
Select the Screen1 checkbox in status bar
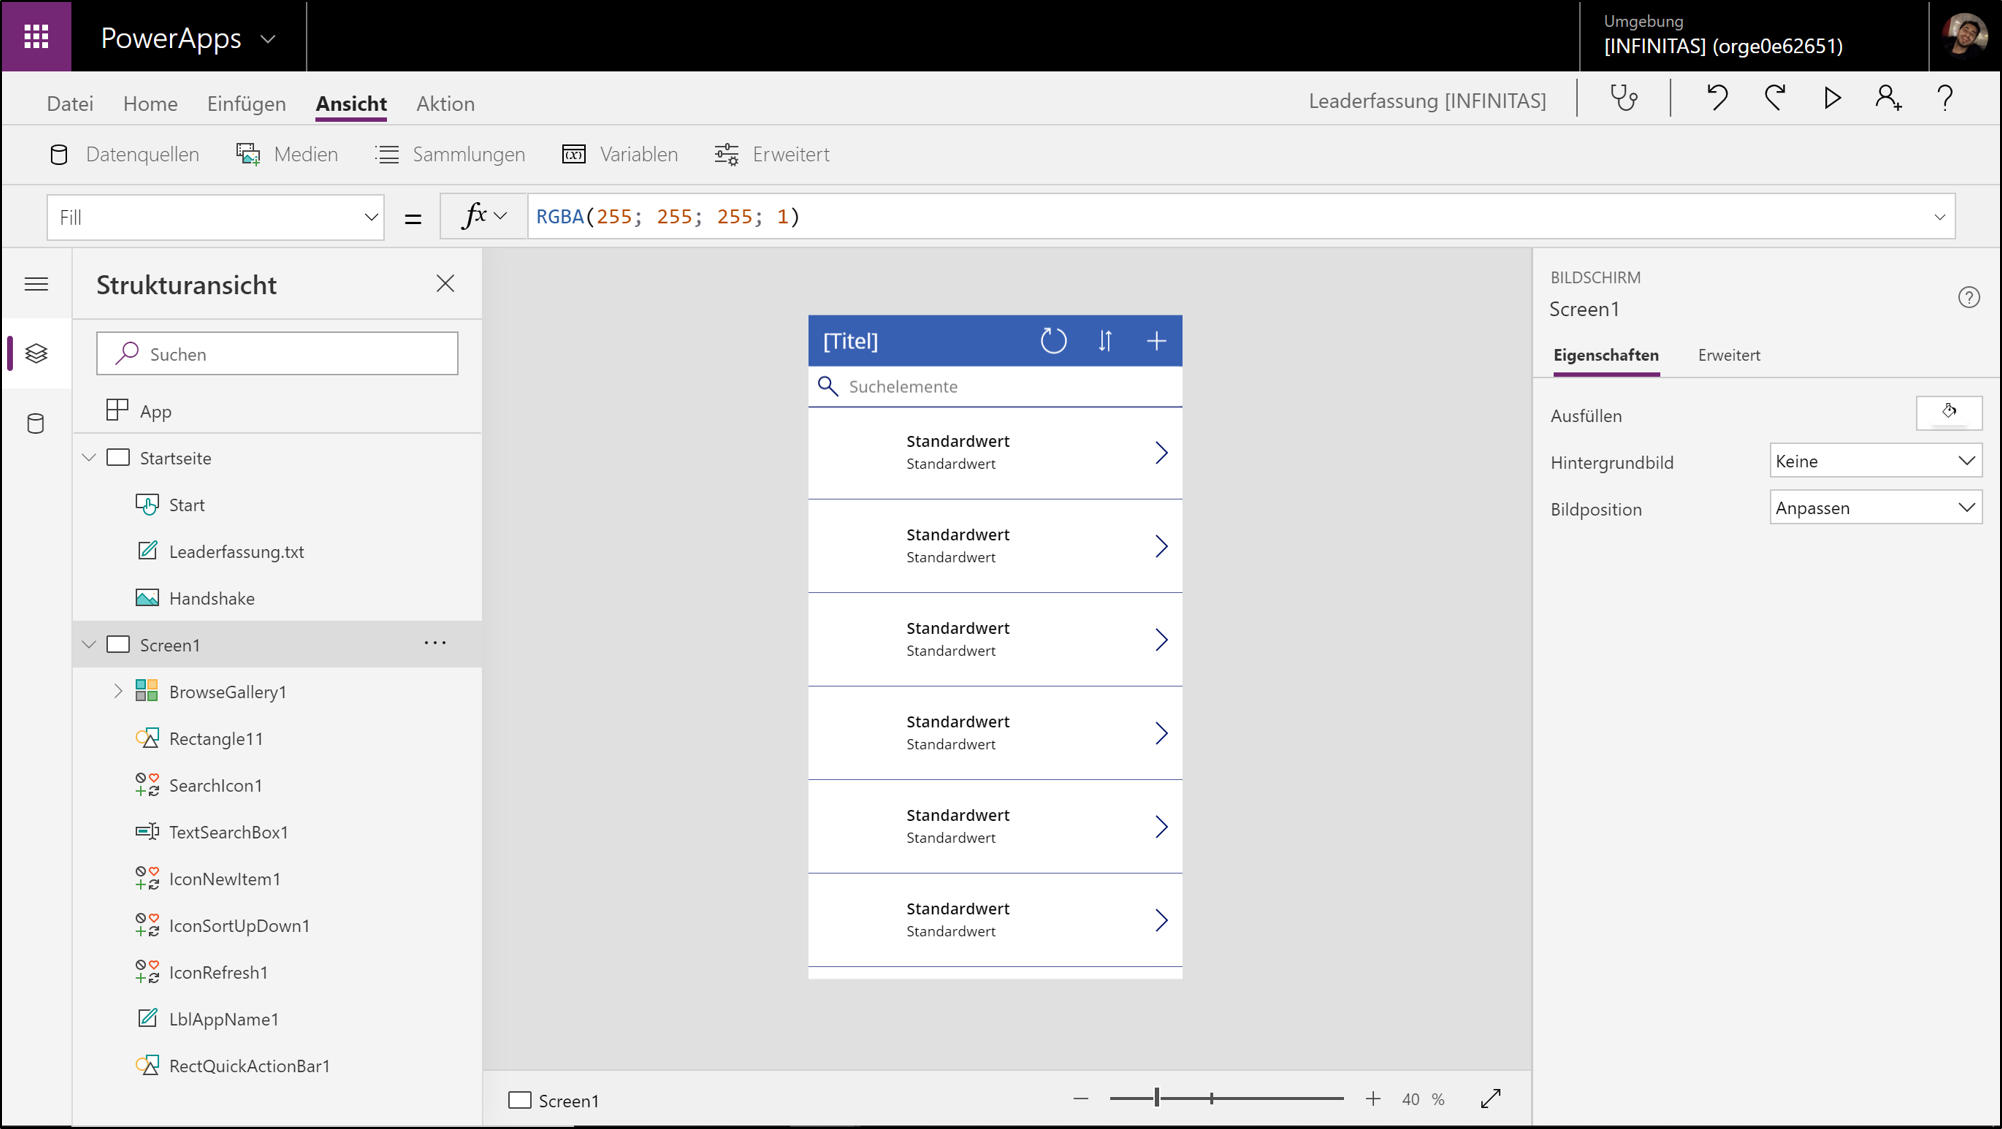click(520, 1099)
